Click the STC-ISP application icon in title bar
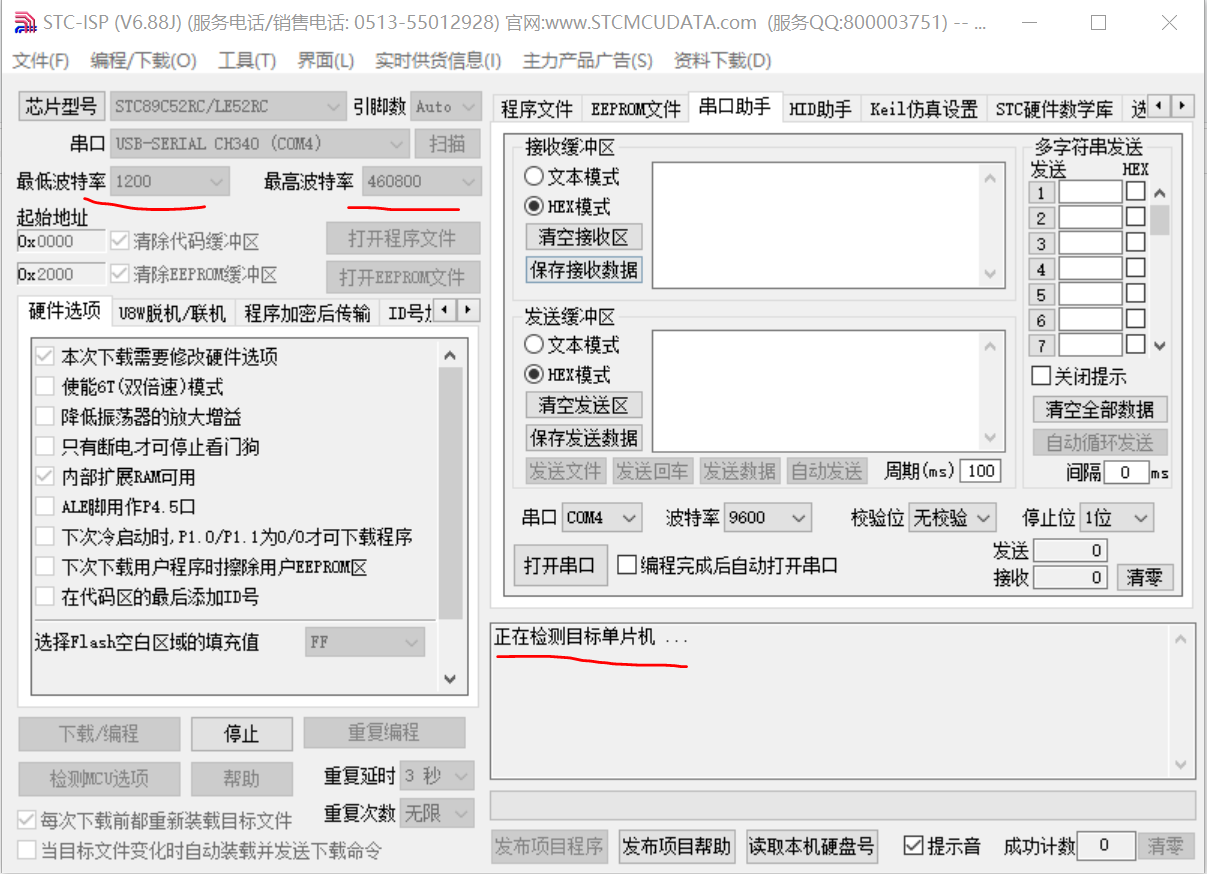This screenshot has height=874, width=1207. [24, 22]
